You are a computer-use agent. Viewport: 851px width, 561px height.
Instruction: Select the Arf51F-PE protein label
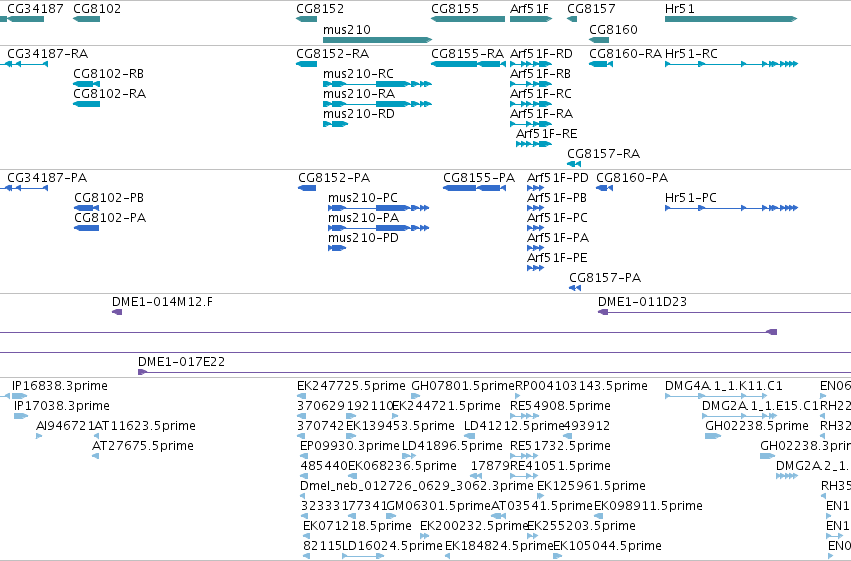pos(557,258)
